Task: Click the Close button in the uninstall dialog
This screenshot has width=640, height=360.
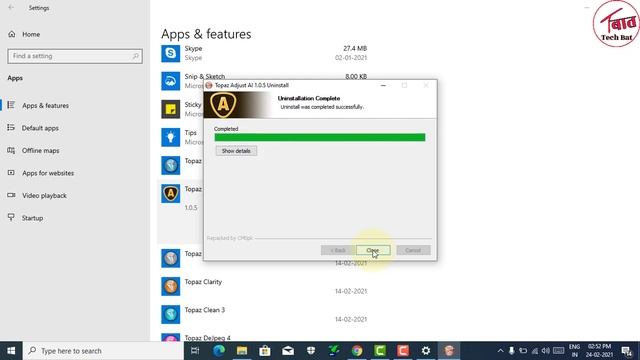Action: coord(373,250)
